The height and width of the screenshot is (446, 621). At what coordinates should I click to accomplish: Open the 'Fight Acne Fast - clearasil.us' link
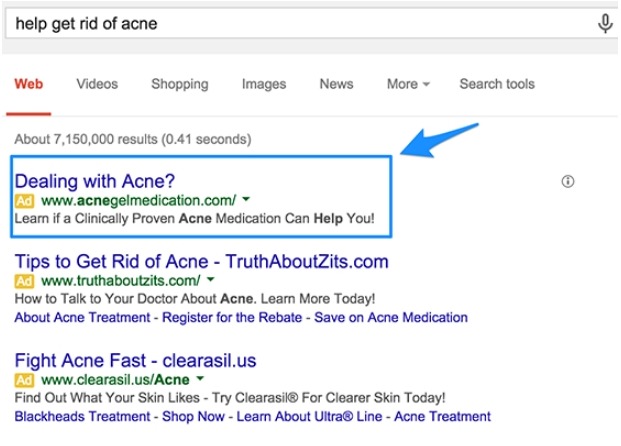pos(135,361)
